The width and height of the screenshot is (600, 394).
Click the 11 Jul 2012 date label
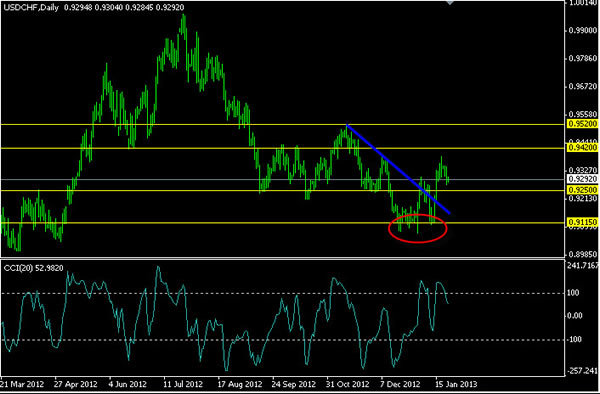[183, 384]
